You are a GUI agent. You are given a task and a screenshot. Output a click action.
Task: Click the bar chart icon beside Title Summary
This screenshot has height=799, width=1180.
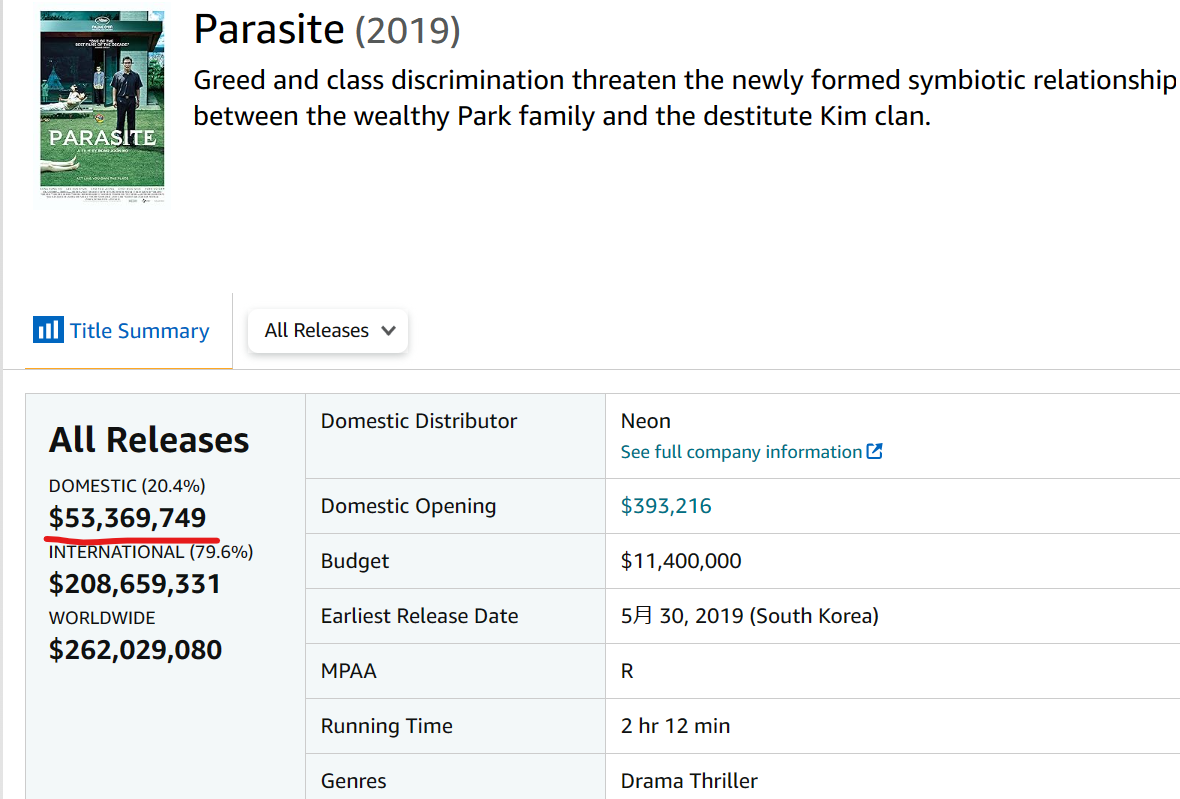(47, 330)
